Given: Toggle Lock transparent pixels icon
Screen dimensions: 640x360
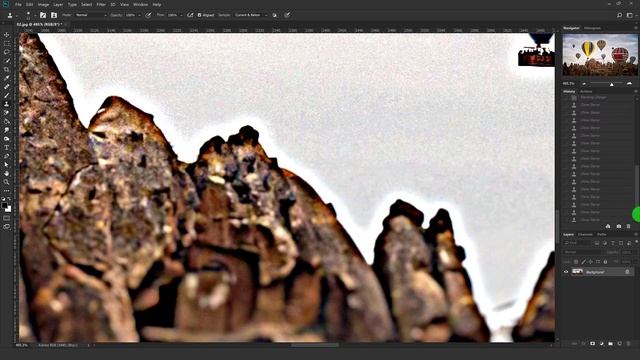Looking at the screenshot, I should pos(576,262).
